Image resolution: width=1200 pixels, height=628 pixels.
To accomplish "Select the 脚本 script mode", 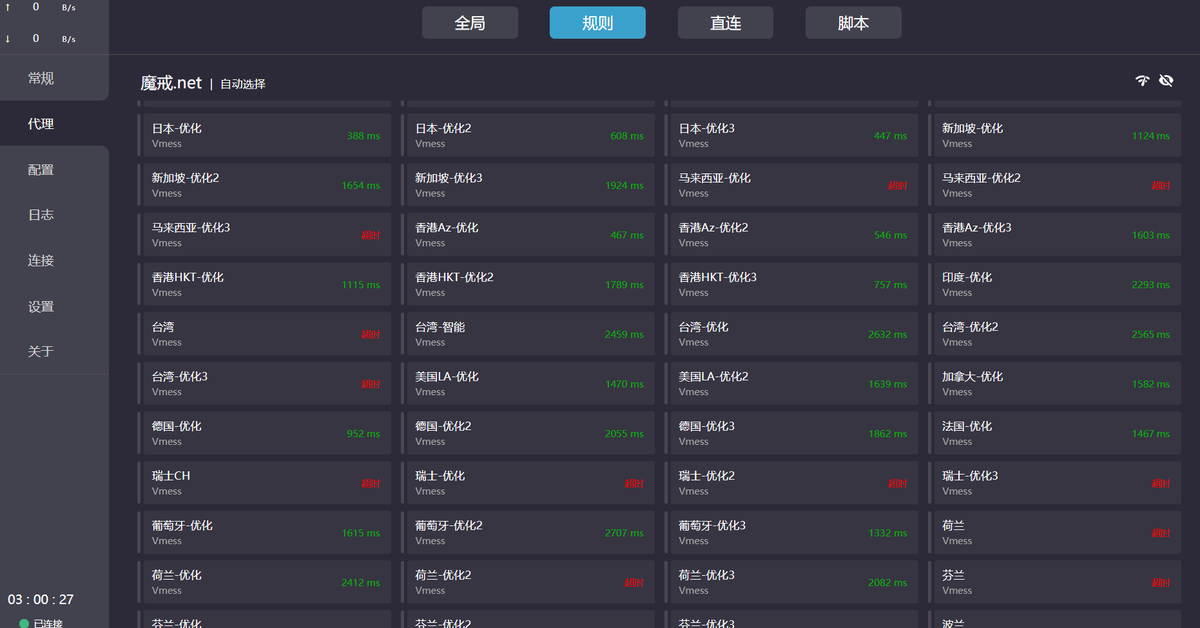I will (x=854, y=23).
